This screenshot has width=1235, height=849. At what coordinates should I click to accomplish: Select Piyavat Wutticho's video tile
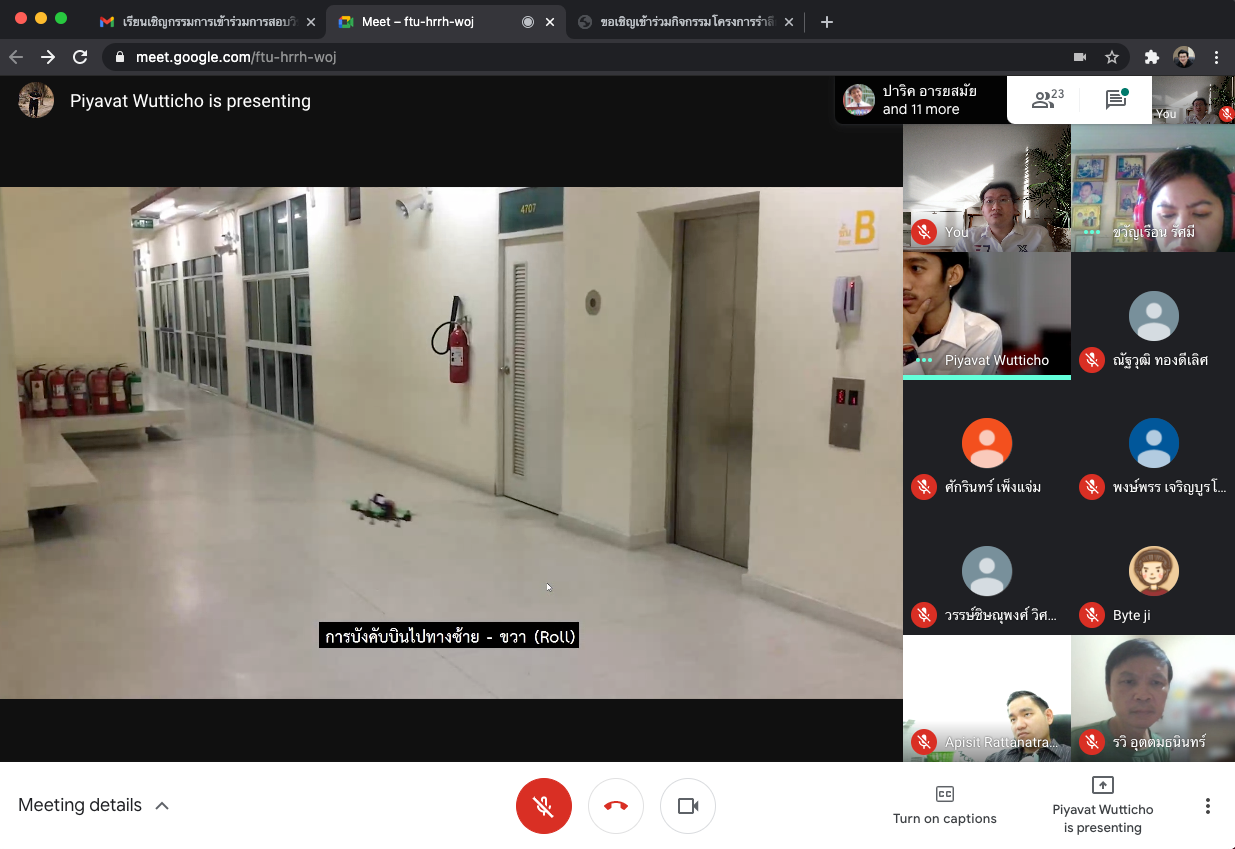click(x=986, y=313)
